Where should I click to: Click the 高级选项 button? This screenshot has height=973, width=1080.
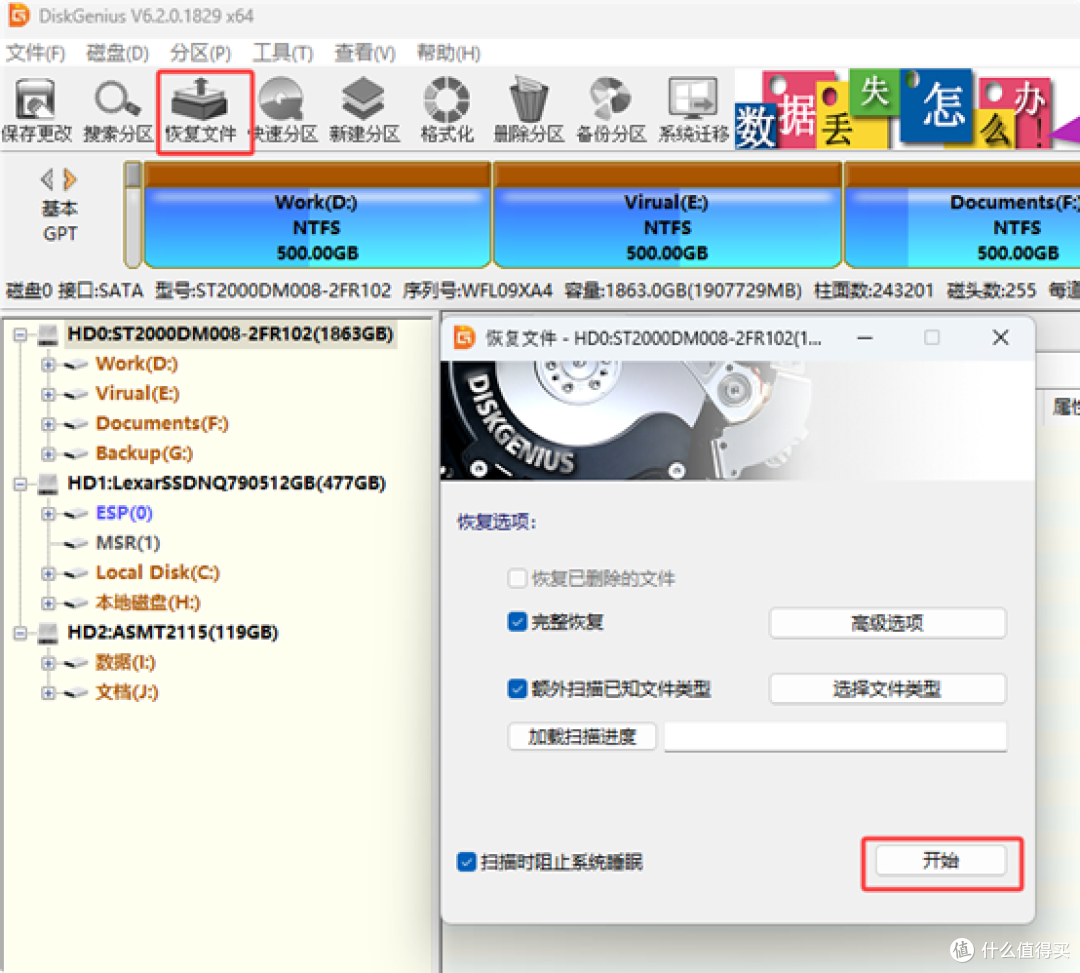pos(887,623)
